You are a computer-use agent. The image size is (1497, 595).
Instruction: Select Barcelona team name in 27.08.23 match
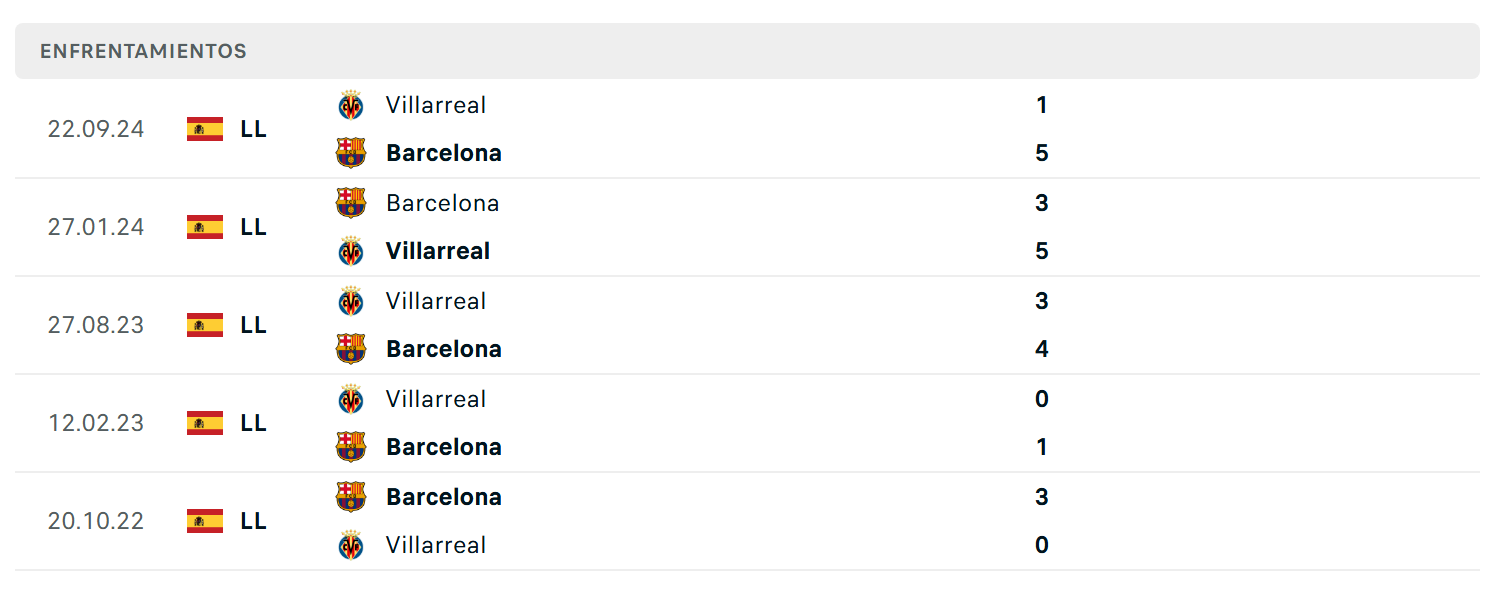[444, 349]
